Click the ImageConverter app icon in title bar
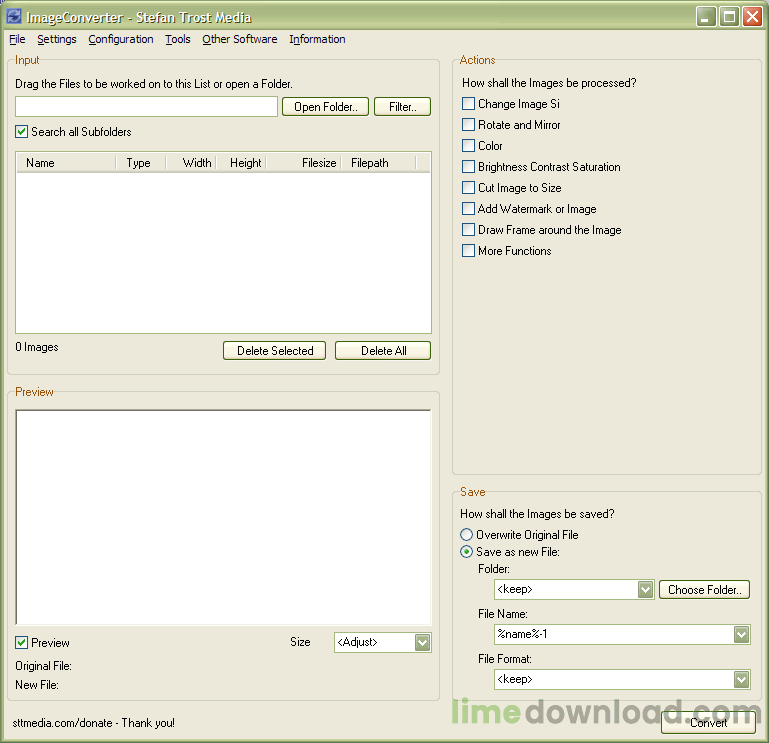Screen dimensions: 769x743 click(14, 17)
